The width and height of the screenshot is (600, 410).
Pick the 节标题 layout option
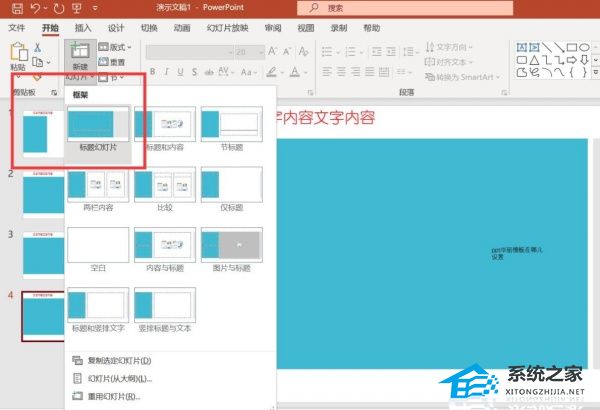point(231,125)
